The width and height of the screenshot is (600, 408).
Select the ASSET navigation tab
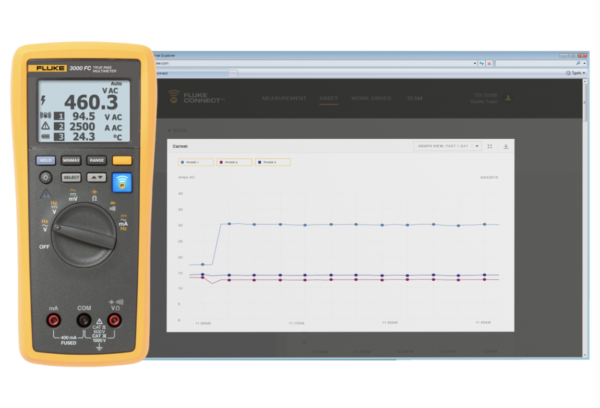pyautogui.click(x=328, y=98)
